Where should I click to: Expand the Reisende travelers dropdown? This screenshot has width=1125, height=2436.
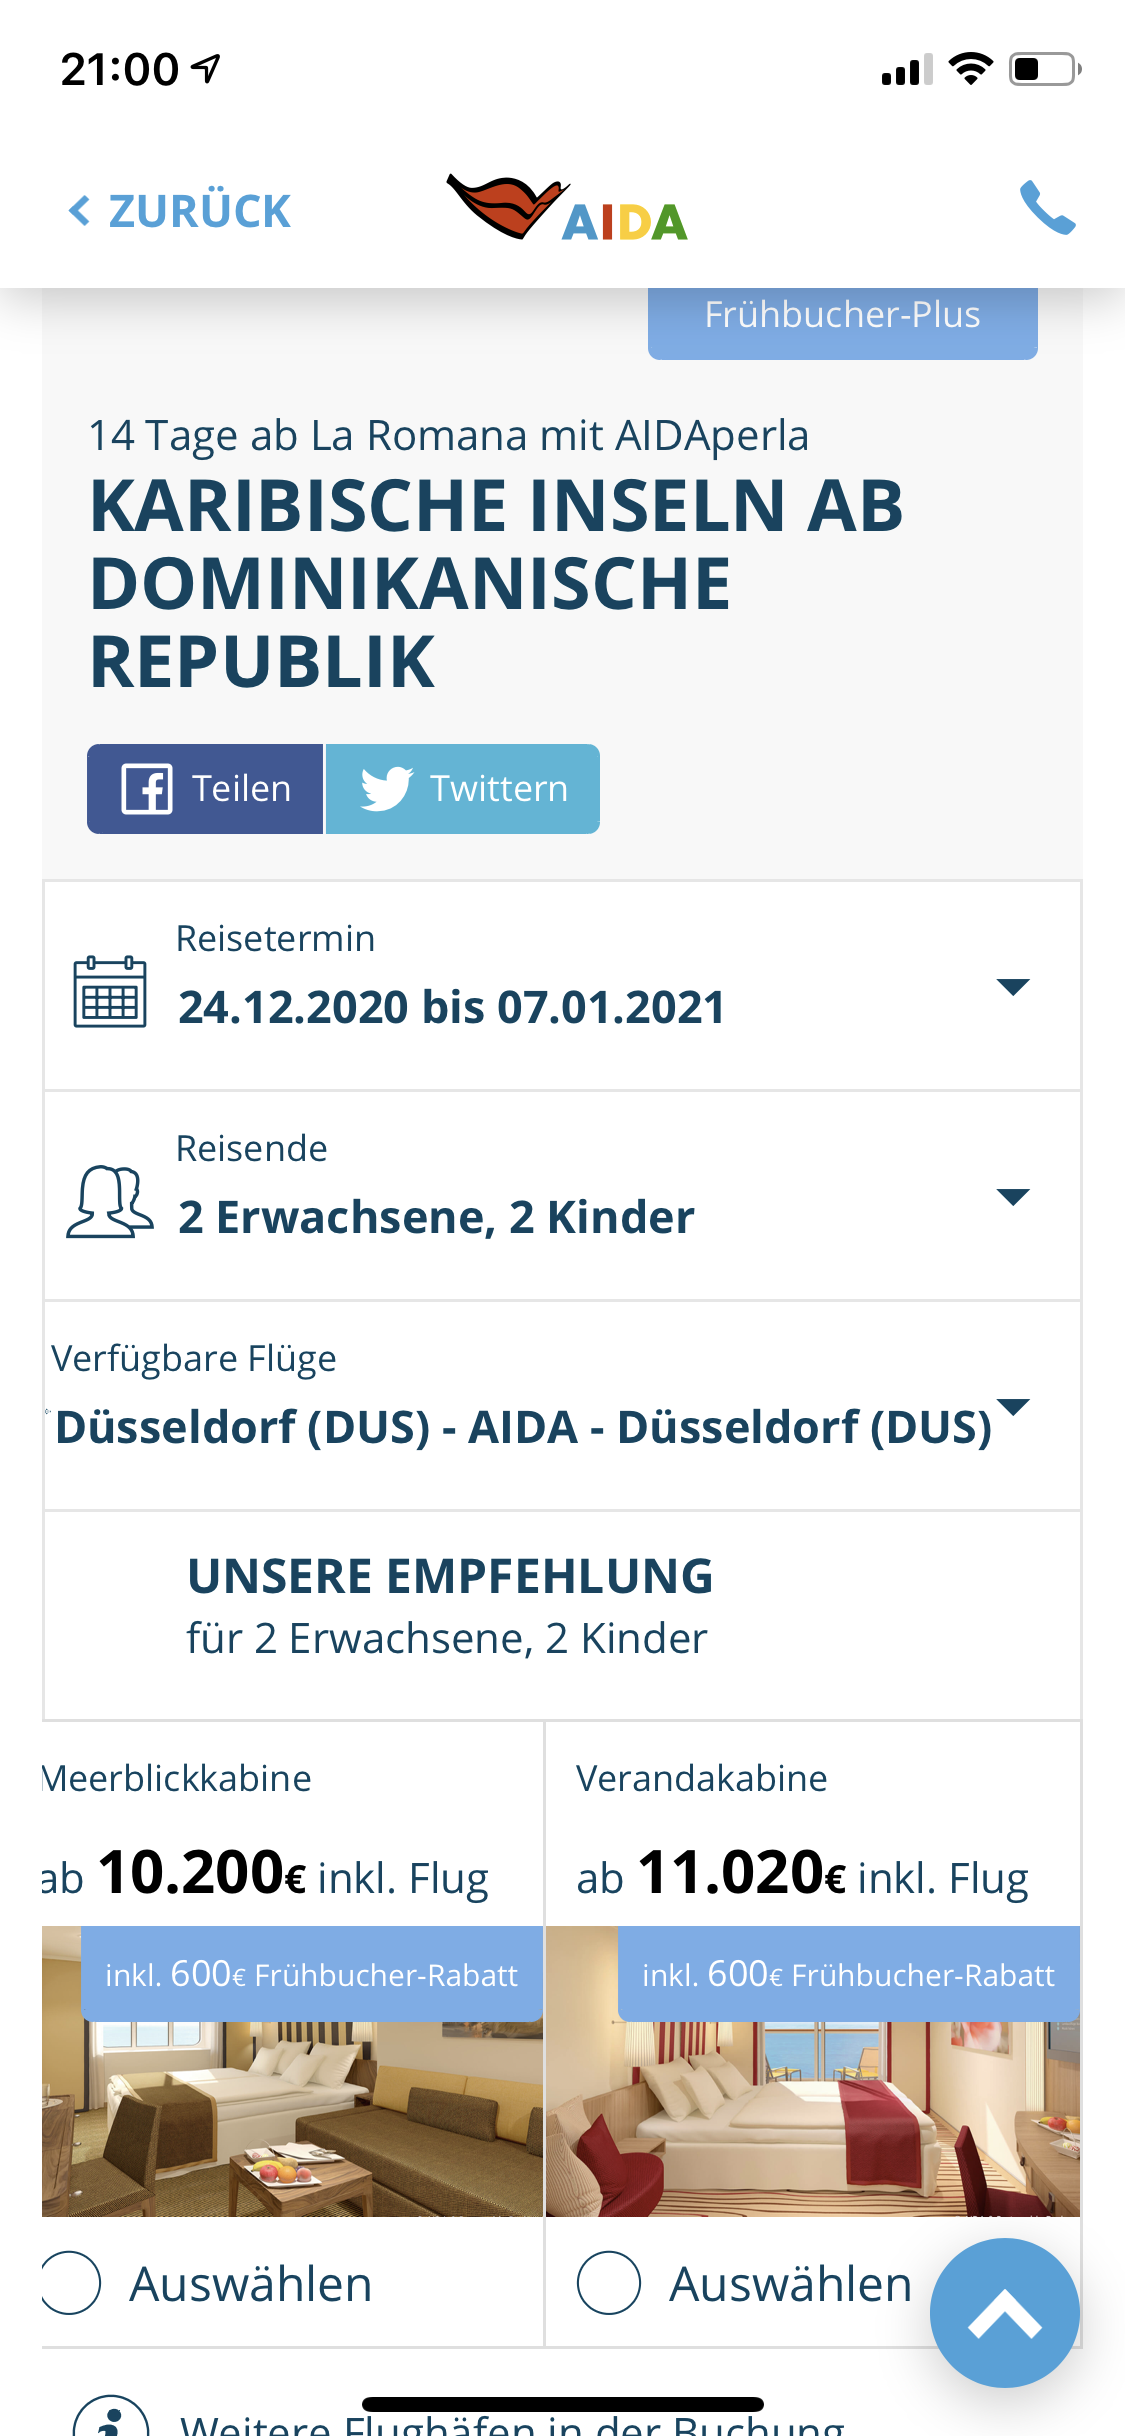tap(1013, 1197)
